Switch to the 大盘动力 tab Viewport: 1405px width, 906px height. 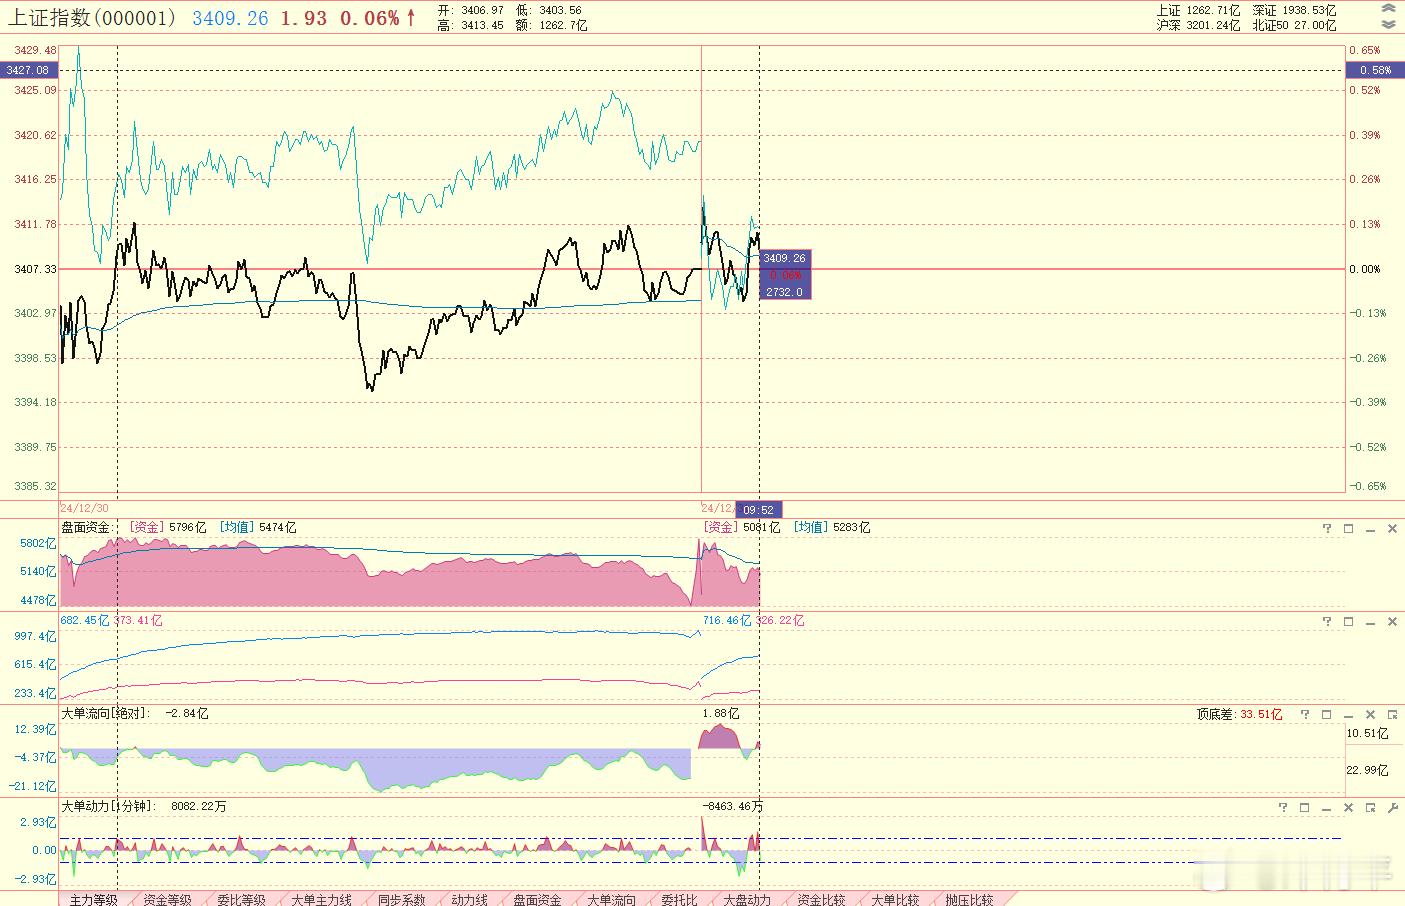click(747, 899)
